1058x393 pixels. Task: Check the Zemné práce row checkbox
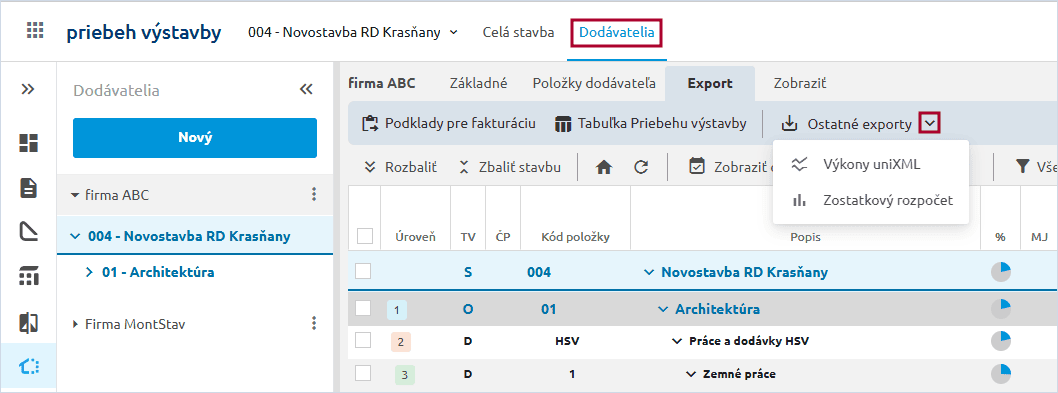click(x=363, y=373)
